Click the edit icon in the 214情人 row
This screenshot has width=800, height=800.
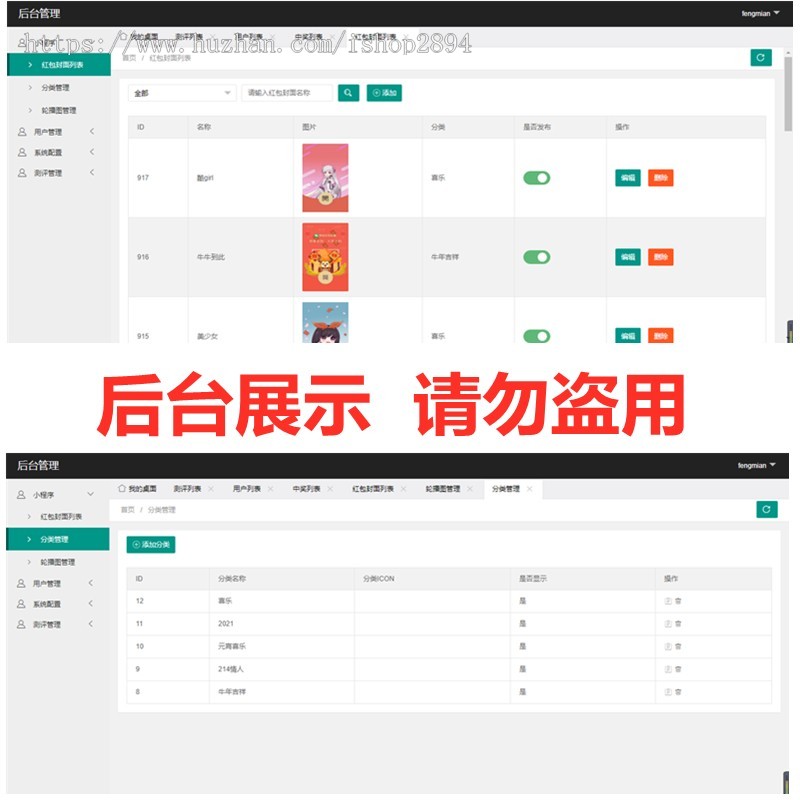click(x=668, y=669)
